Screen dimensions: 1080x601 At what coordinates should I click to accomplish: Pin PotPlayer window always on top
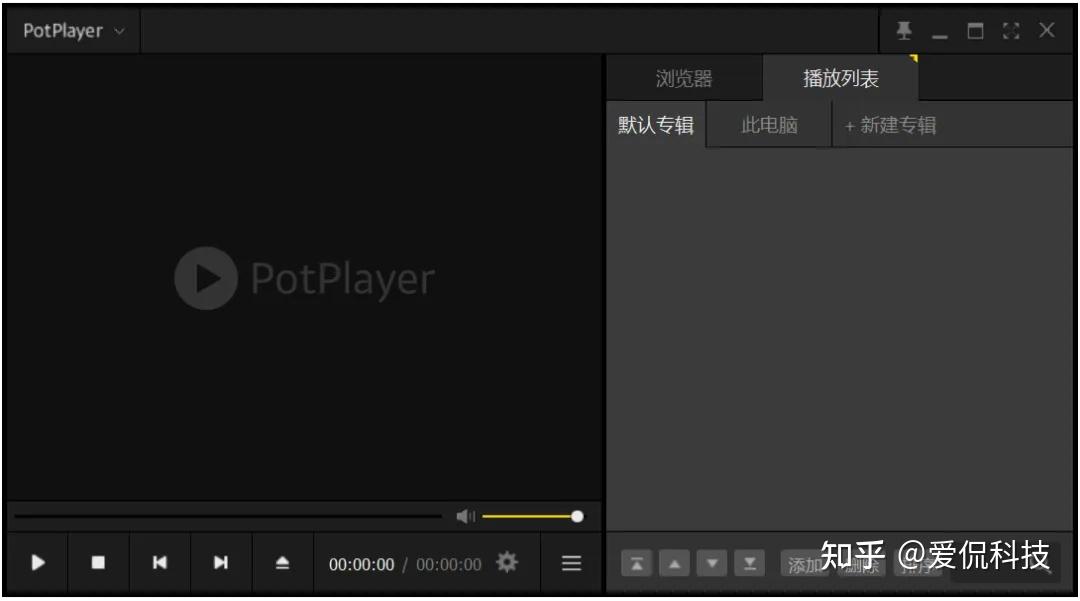click(904, 31)
